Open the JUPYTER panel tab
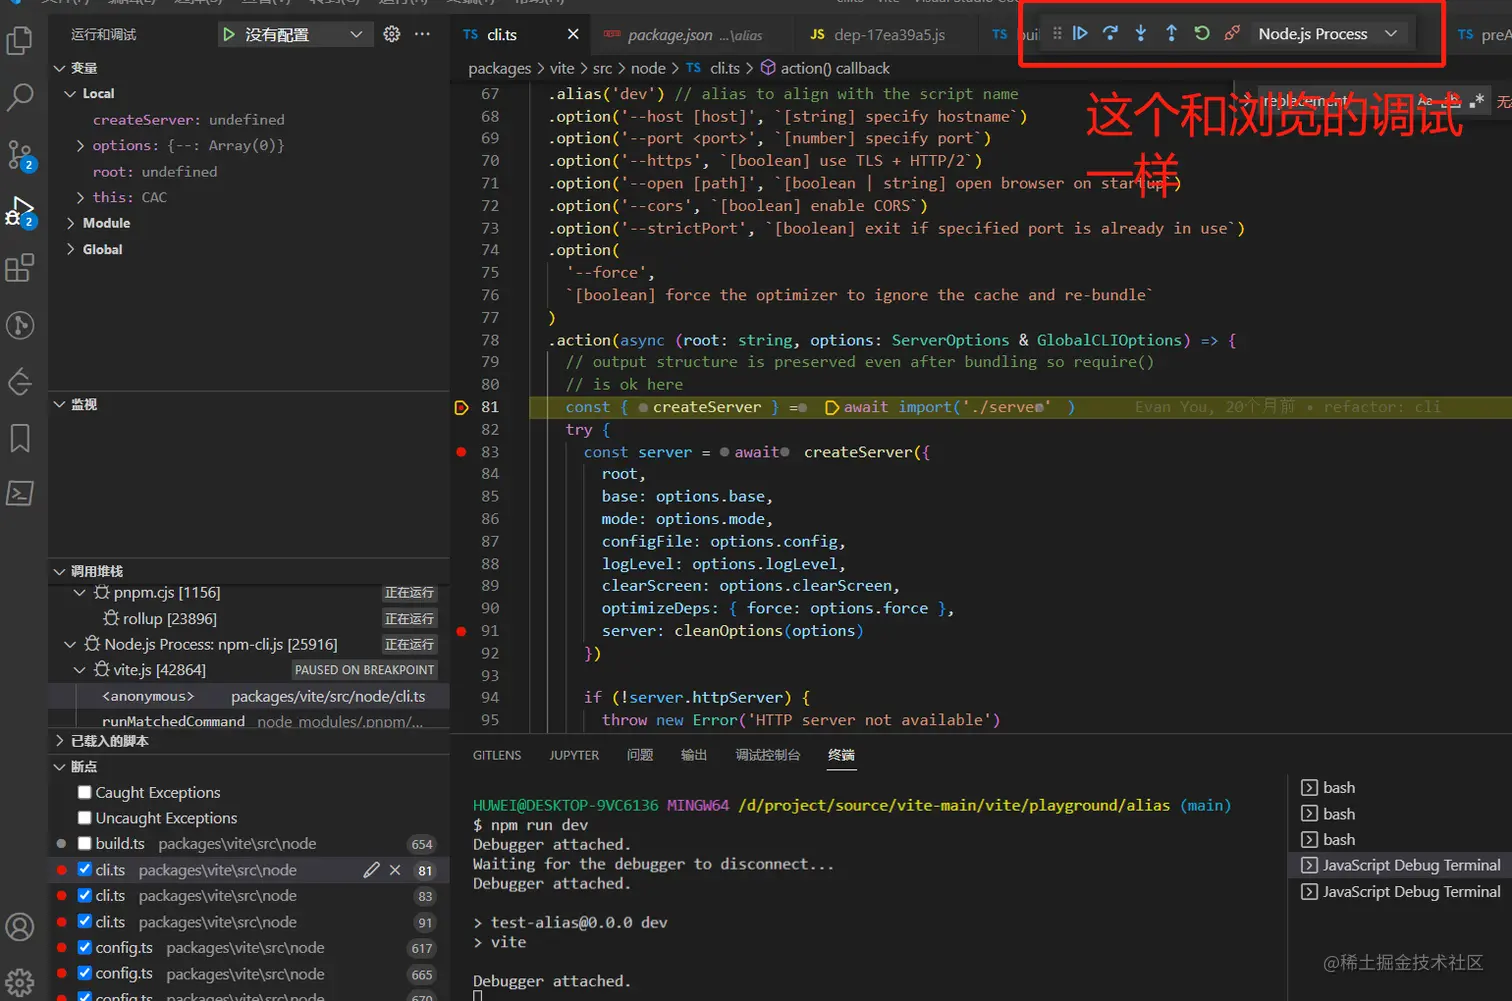The height and width of the screenshot is (1001, 1512). 574,755
